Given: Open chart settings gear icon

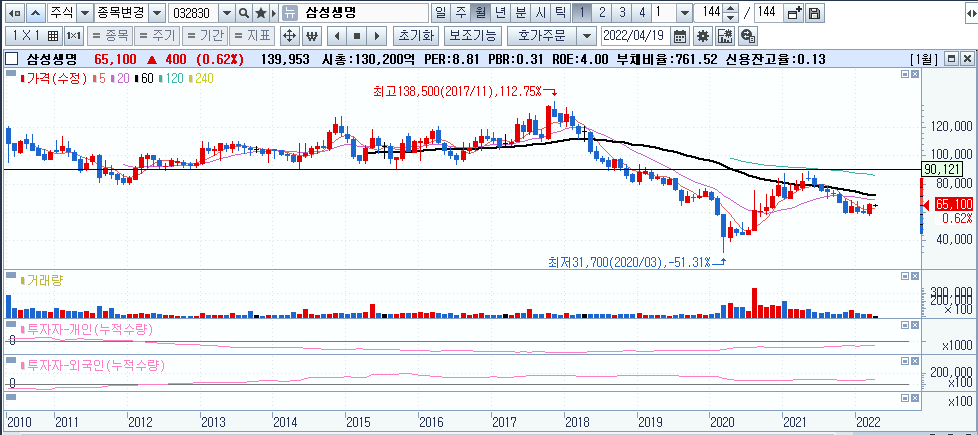Looking at the screenshot, I should 703,36.
